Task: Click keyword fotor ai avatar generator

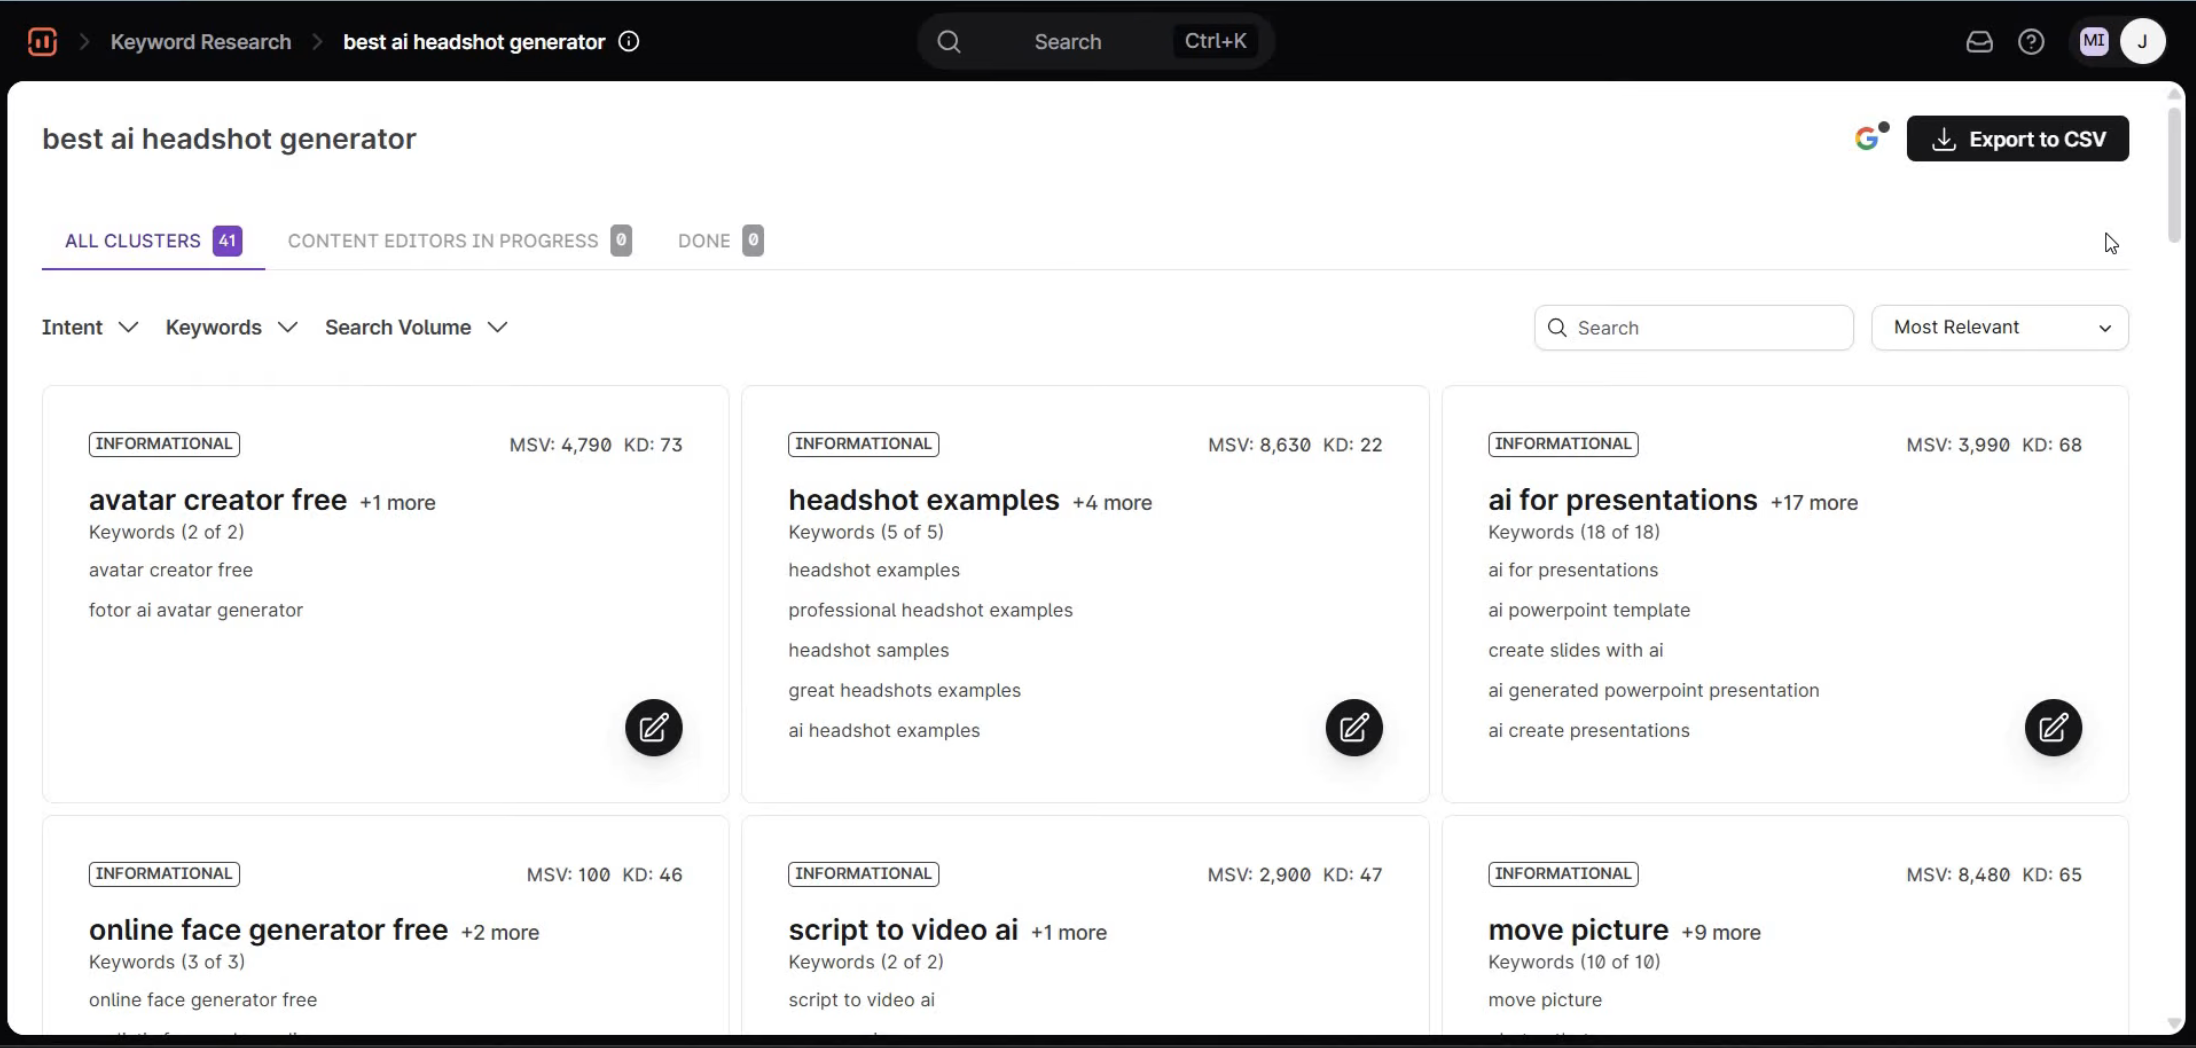Action: pyautogui.click(x=196, y=610)
